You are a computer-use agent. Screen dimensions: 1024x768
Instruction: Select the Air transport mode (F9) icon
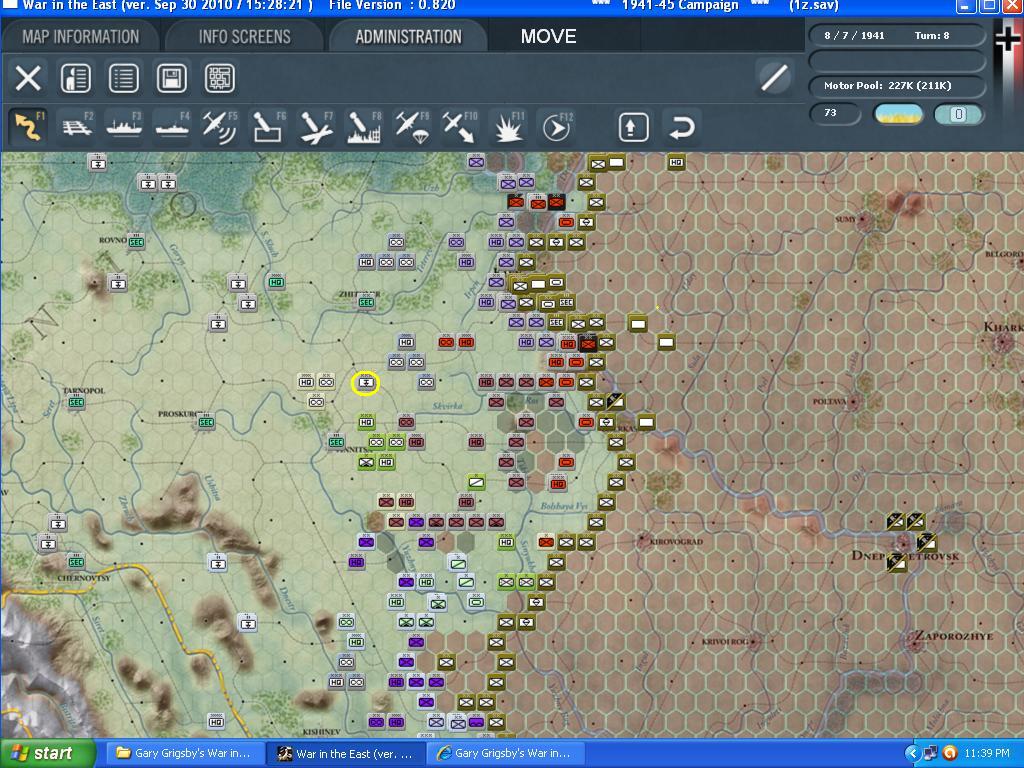(411, 126)
